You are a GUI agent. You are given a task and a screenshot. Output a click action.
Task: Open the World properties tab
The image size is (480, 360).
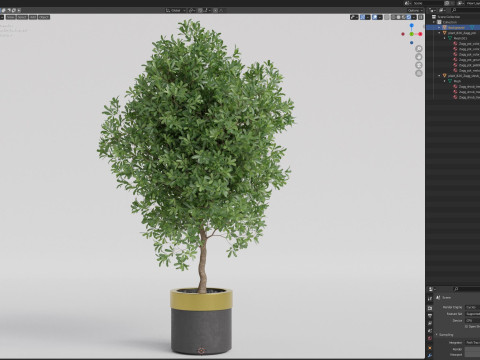click(x=430, y=338)
